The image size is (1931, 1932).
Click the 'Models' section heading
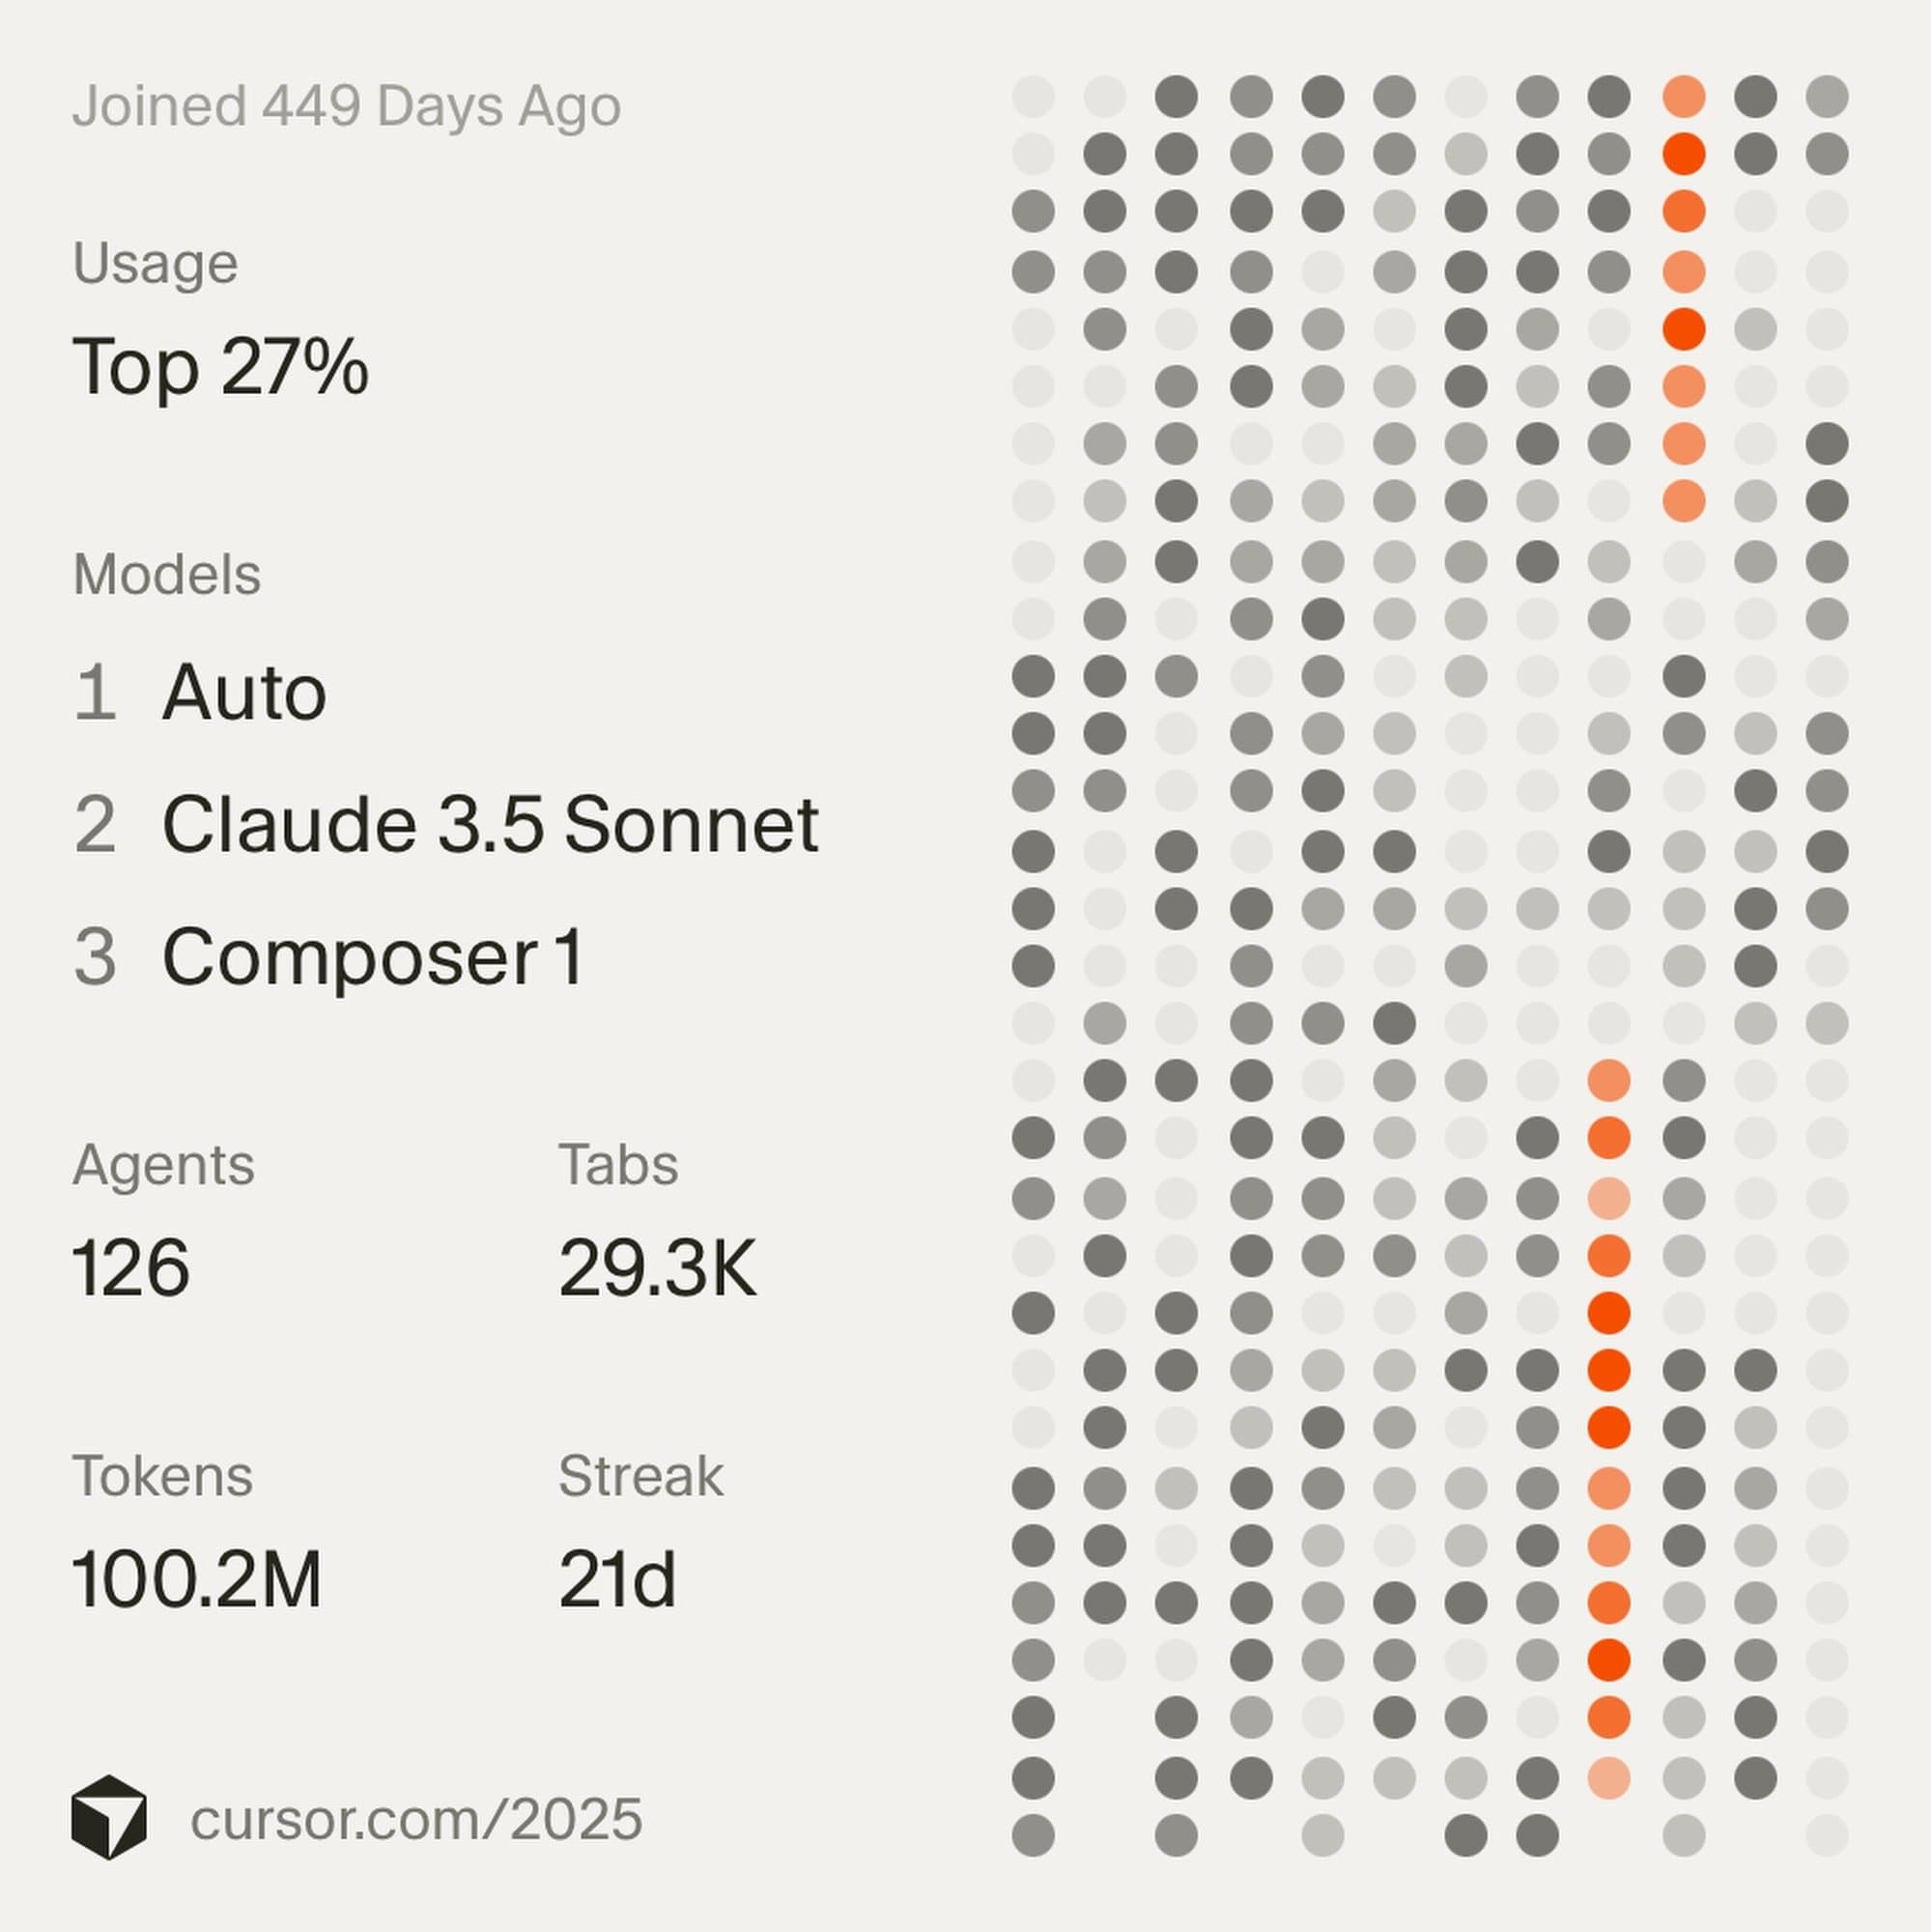pyautogui.click(x=167, y=575)
